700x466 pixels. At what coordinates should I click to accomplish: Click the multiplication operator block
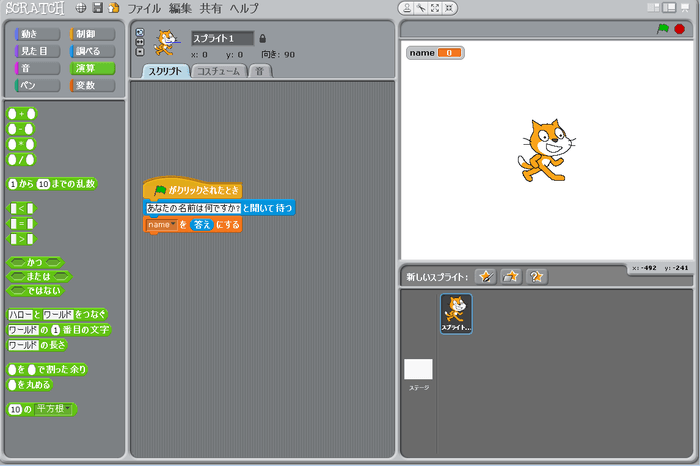(21, 144)
